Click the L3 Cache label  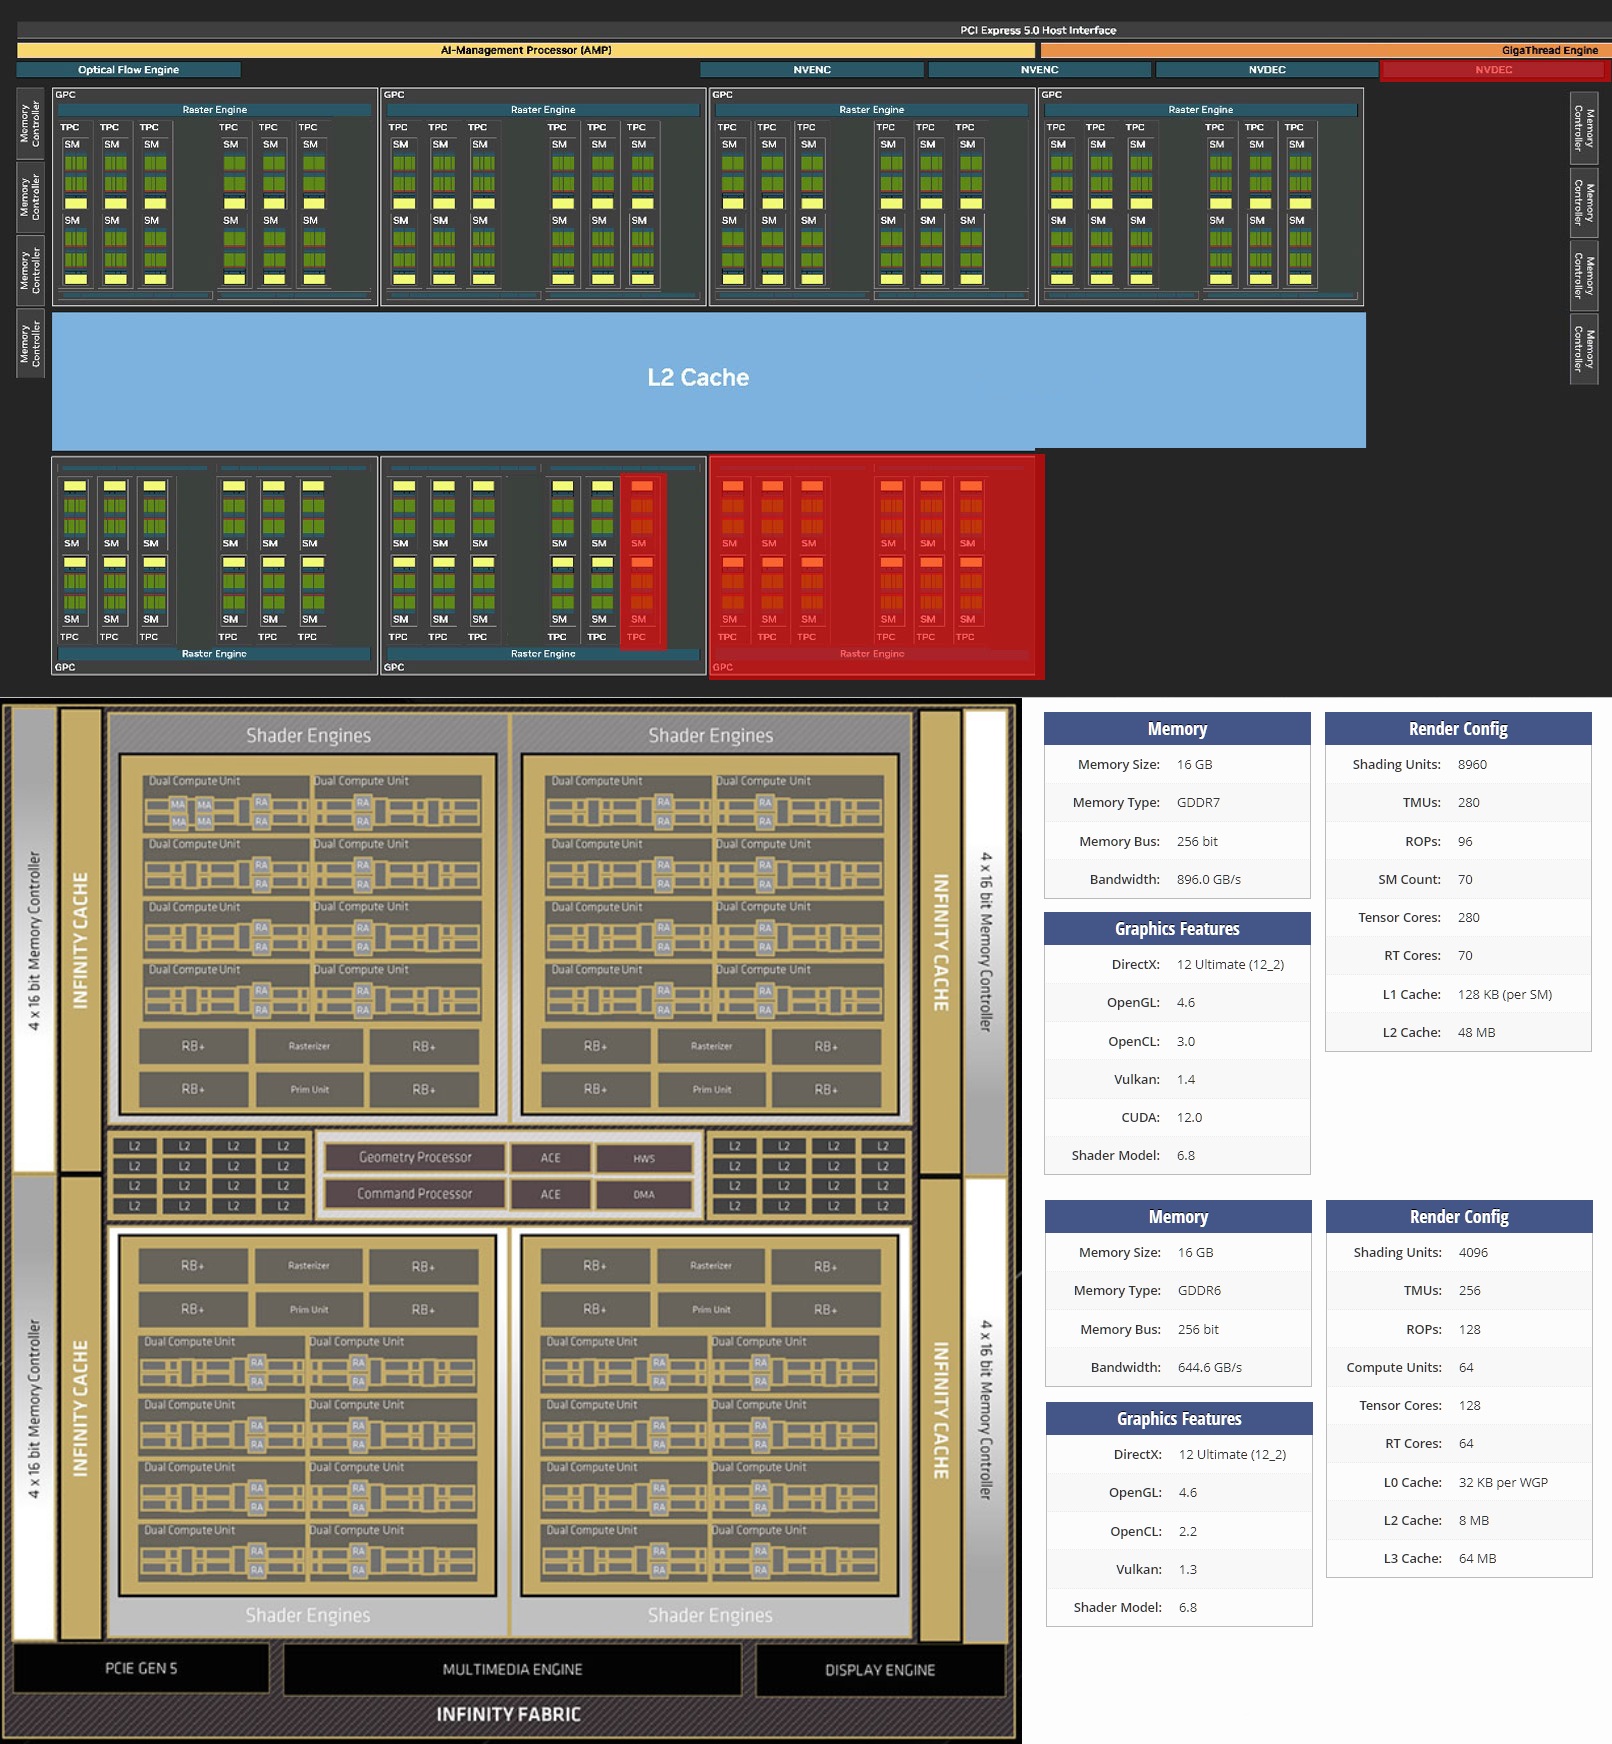(1413, 1559)
